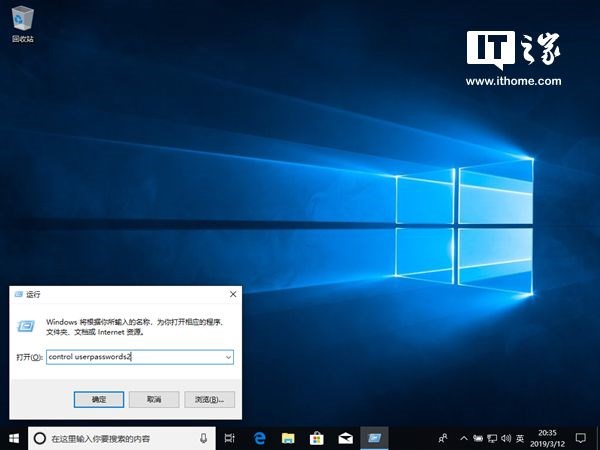Click the 确定 button in the Run dialog
This screenshot has height=450, width=600.
click(99, 399)
